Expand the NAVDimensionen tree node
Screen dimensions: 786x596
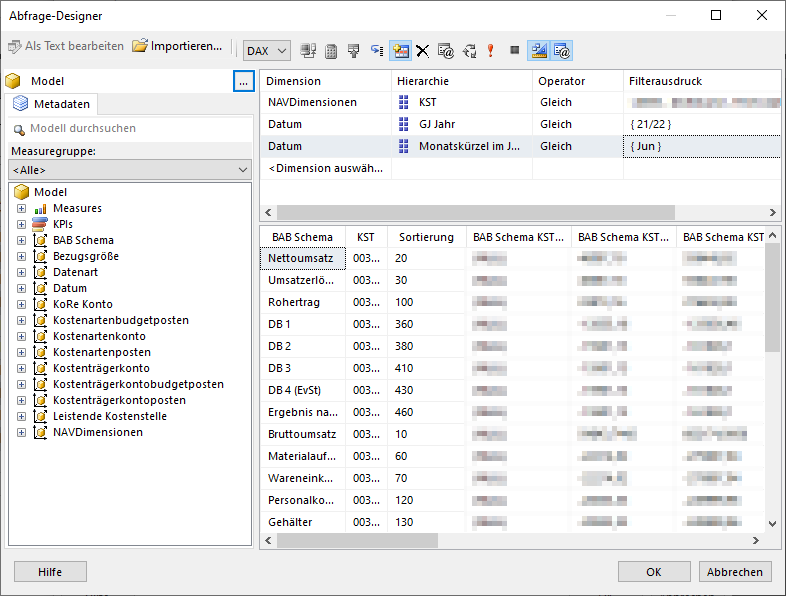tap(22, 432)
